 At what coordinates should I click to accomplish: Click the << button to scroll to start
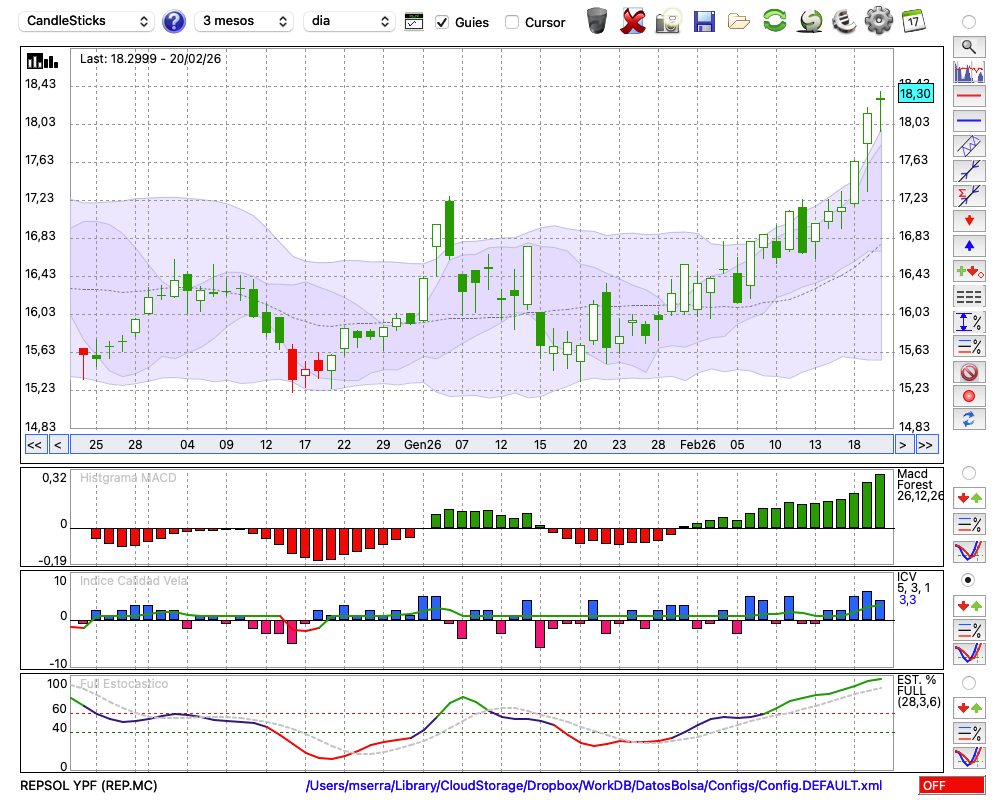click(x=34, y=445)
